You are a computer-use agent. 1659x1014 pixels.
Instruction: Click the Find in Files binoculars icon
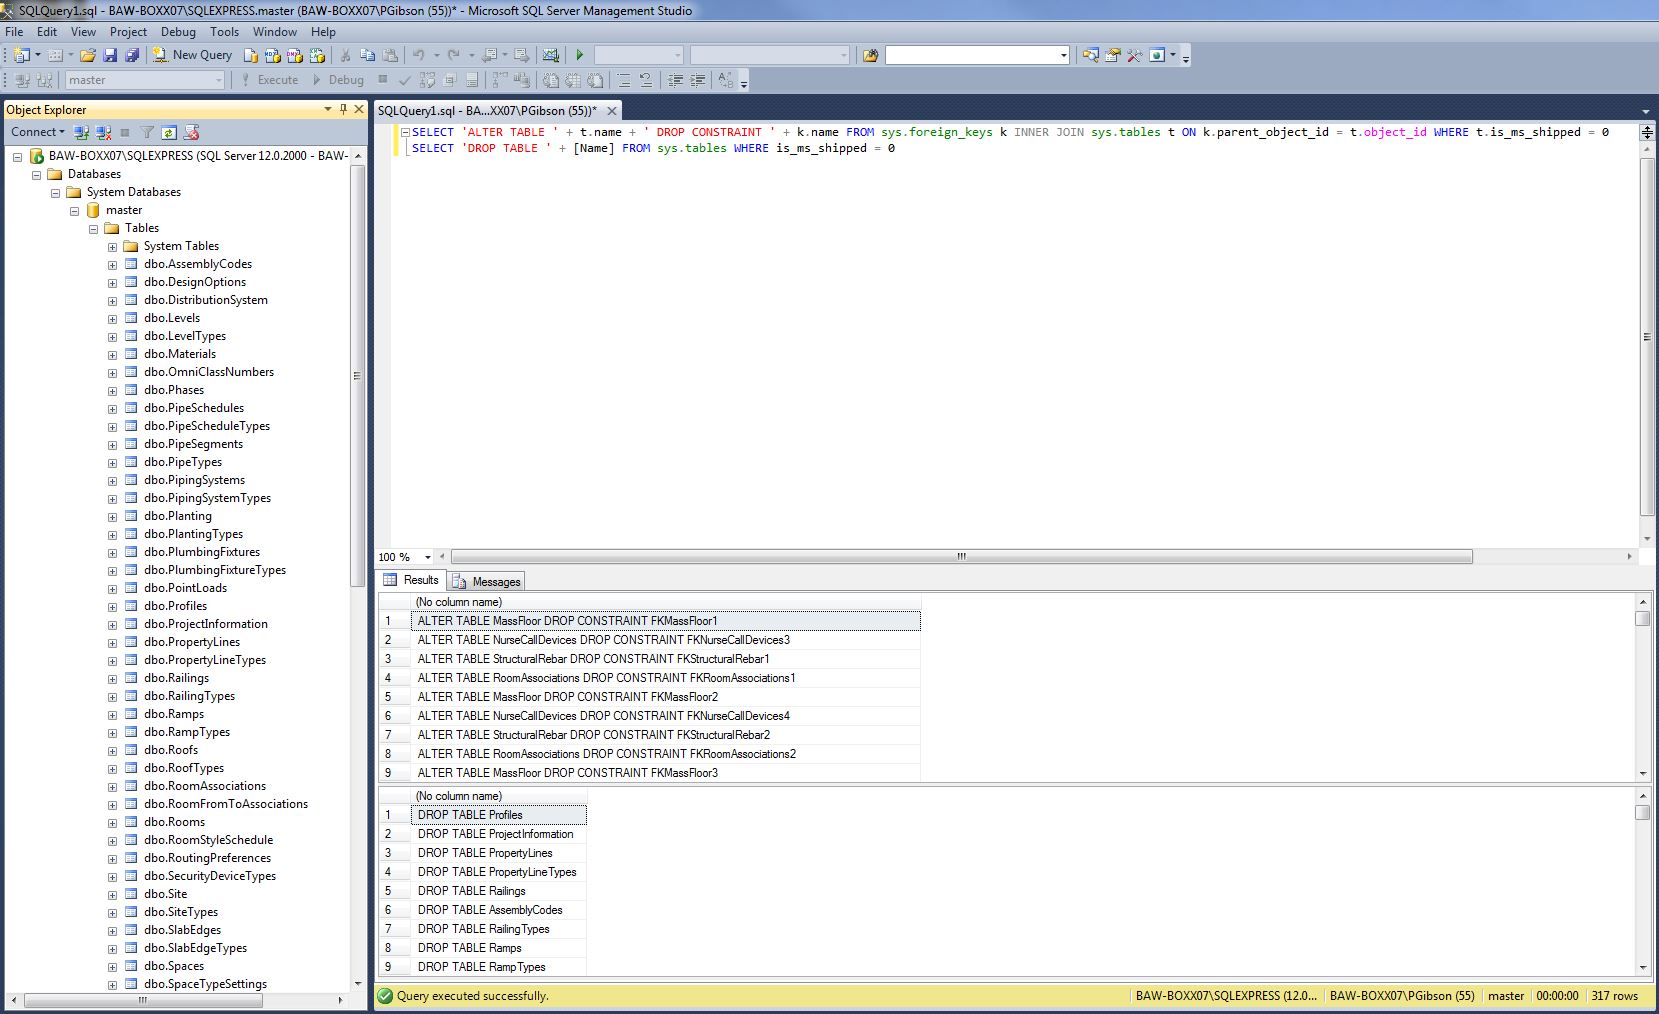point(870,55)
